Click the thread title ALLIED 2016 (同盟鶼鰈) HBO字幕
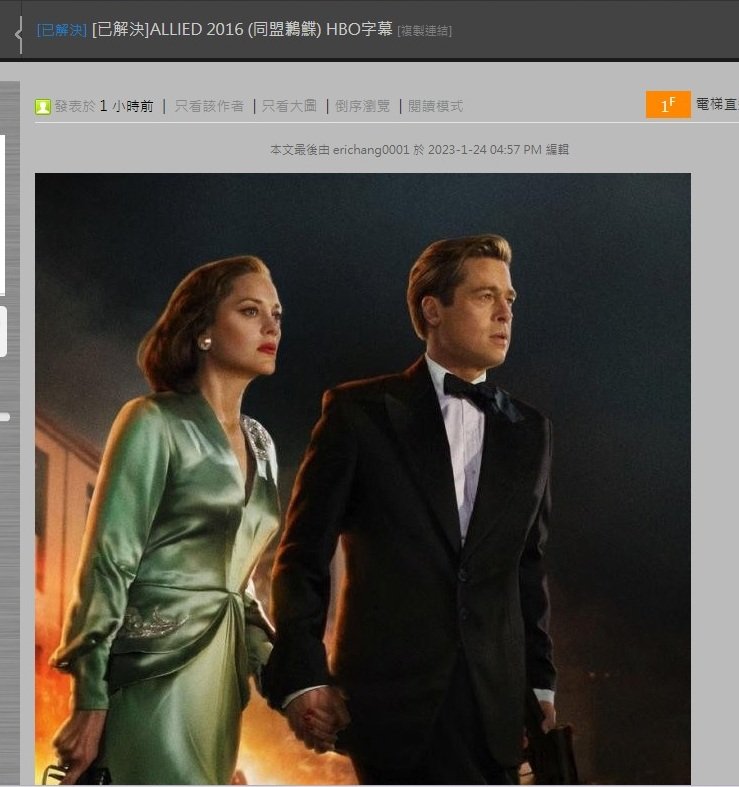Viewport: 739px width, 787px height. point(242,29)
